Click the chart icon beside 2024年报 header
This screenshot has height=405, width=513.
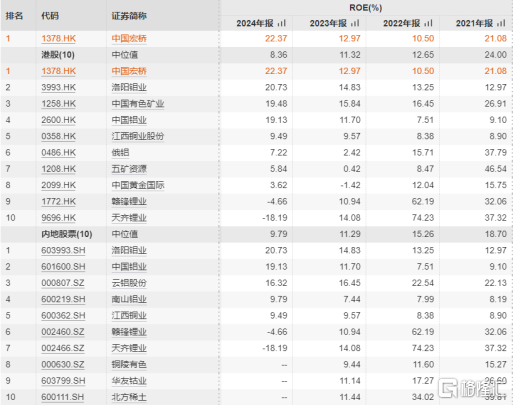(x=282, y=23)
